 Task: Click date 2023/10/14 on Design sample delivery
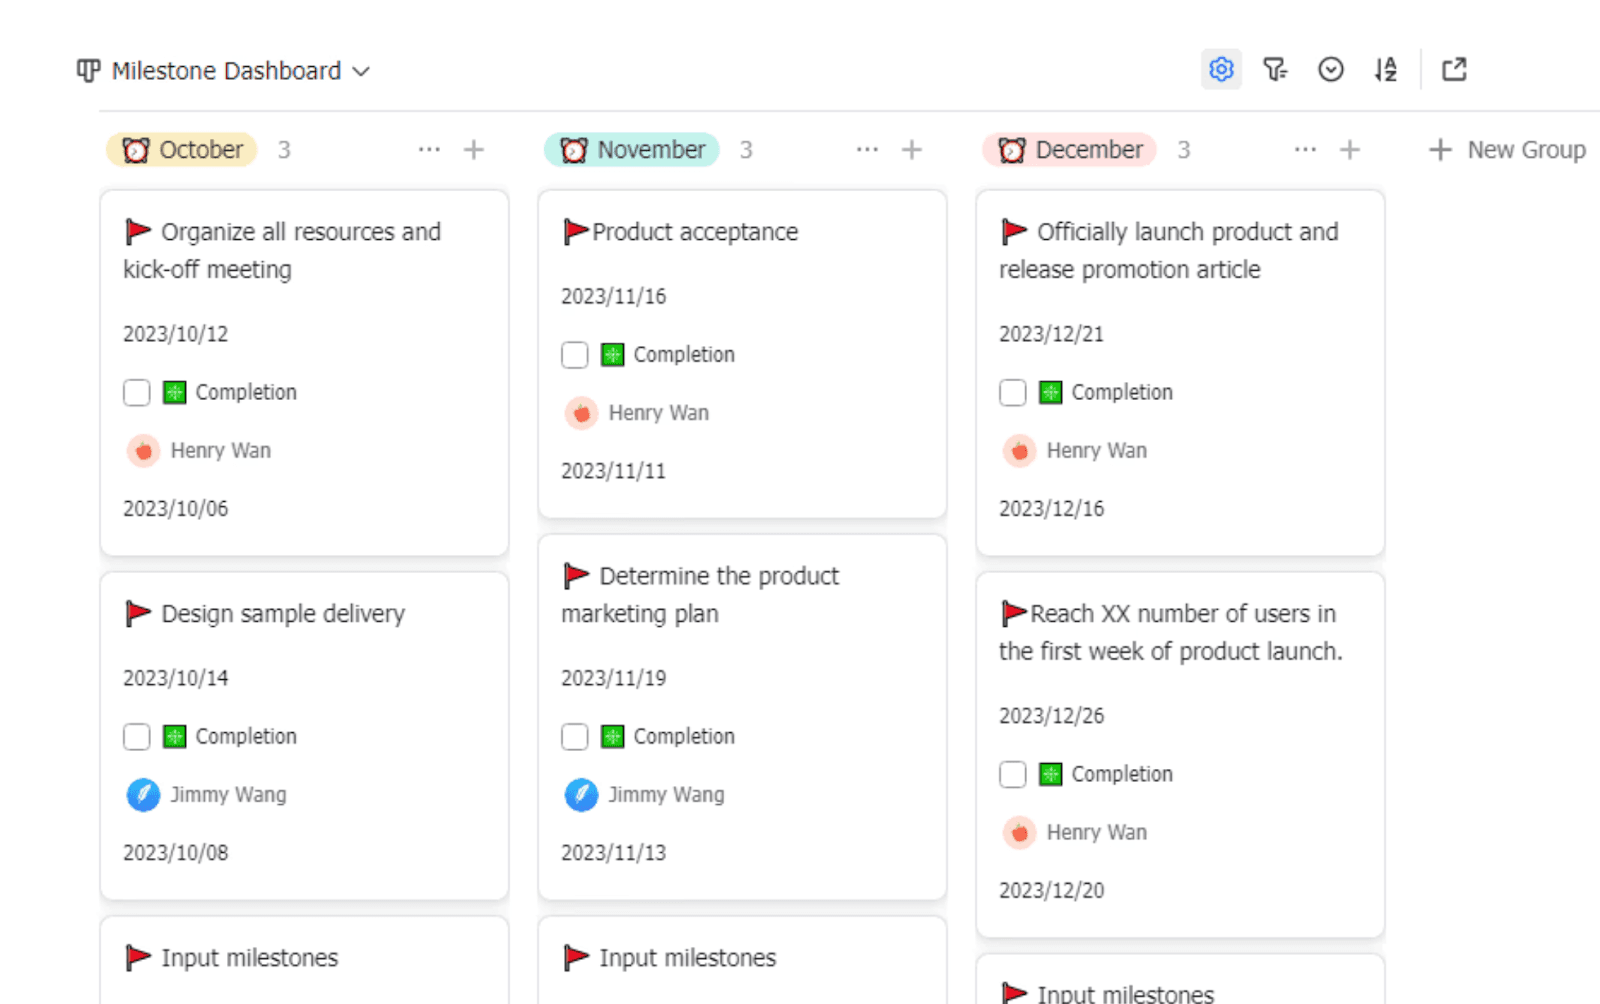pyautogui.click(x=176, y=678)
